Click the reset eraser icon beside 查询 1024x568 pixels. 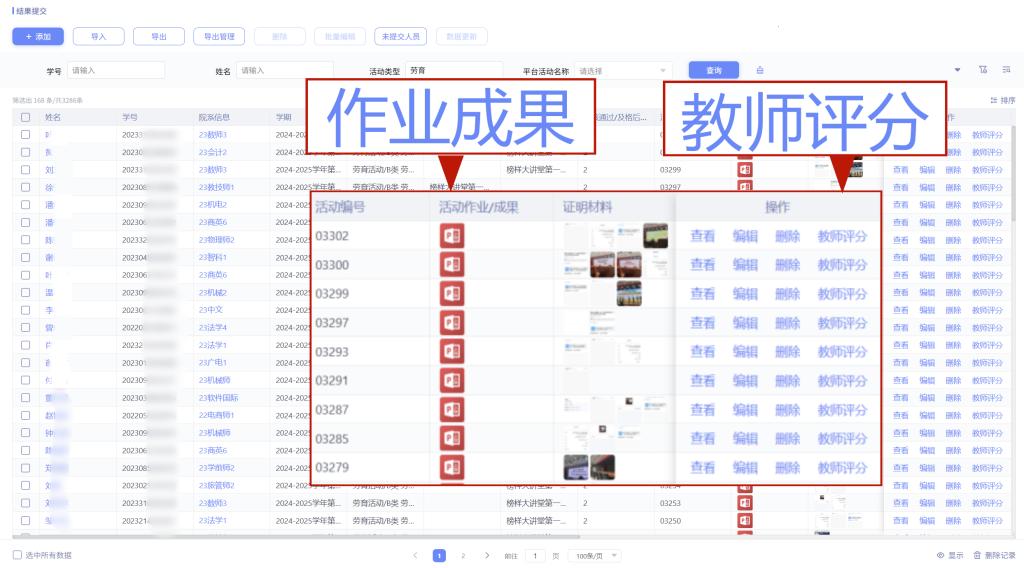pyautogui.click(x=760, y=70)
